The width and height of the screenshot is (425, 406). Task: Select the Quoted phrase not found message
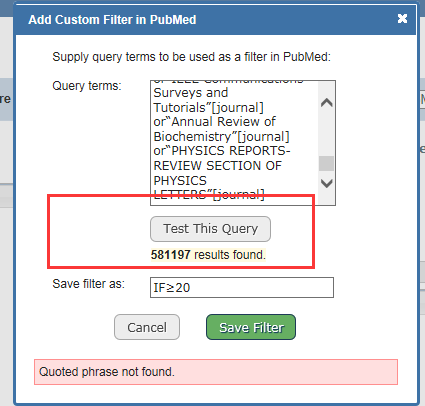[x=107, y=372]
